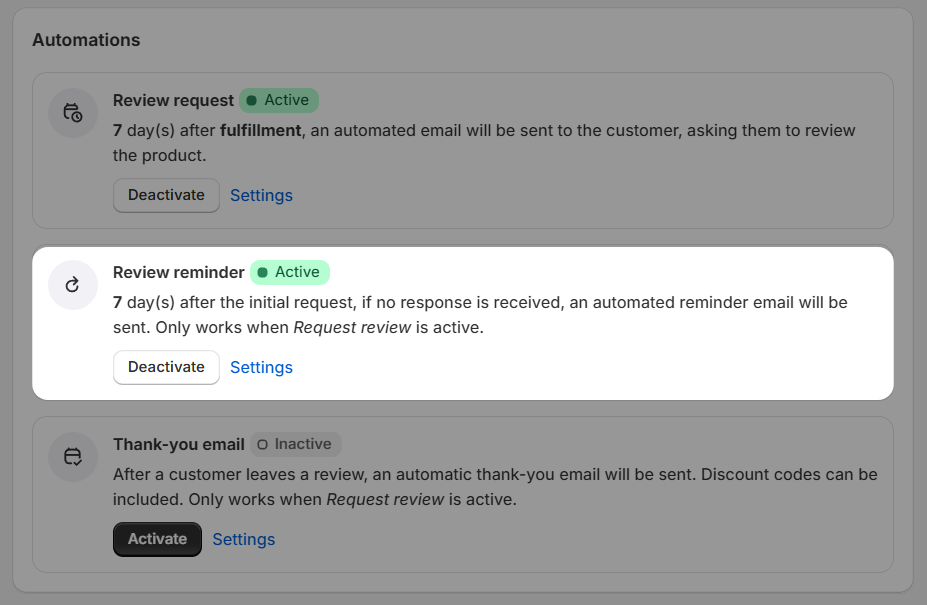Activate the Thank-you email automation
927x605 pixels.
157,539
